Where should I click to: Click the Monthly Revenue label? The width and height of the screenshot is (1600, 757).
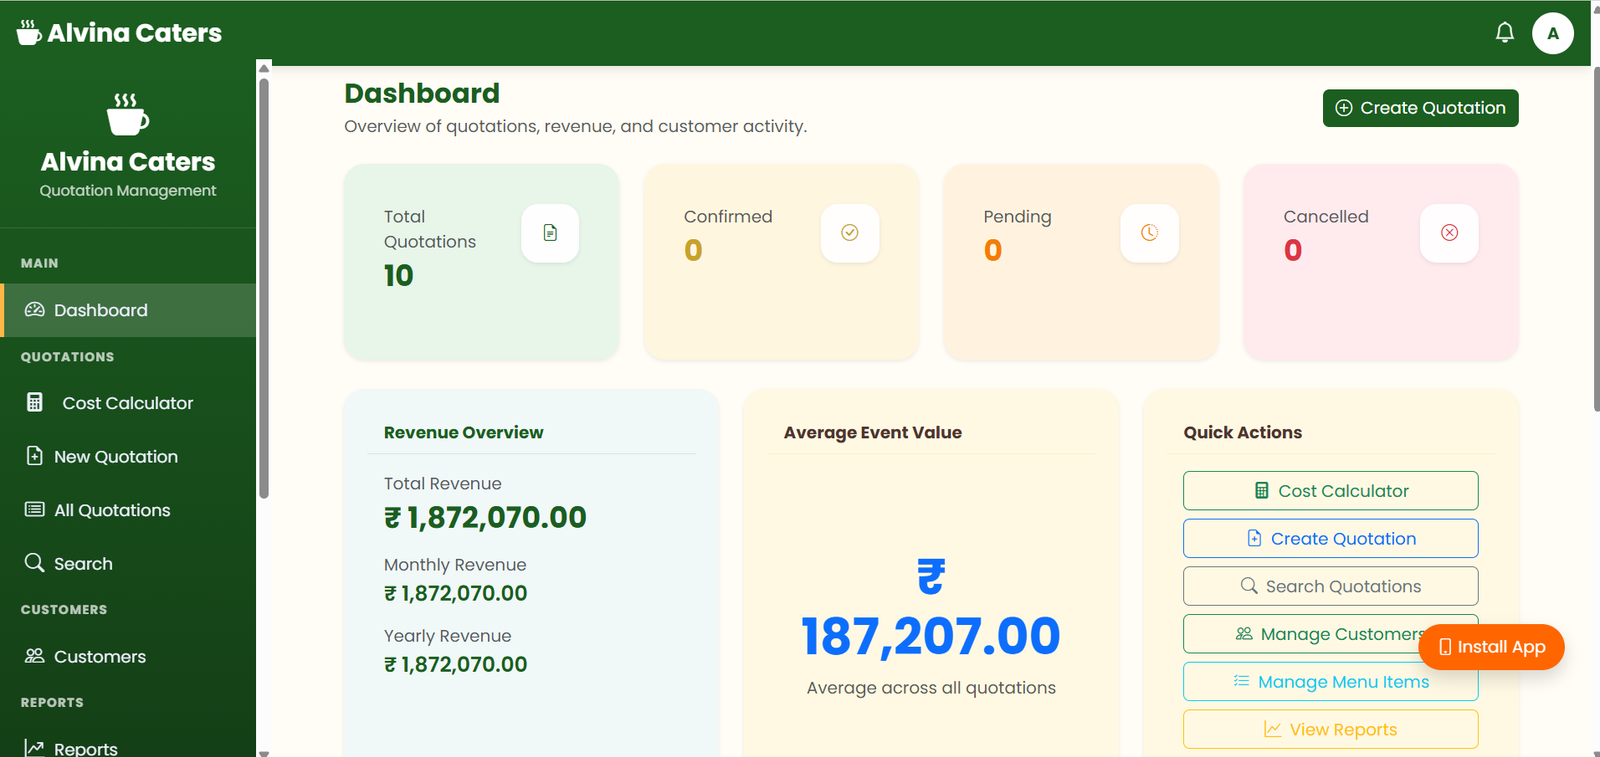click(x=455, y=565)
